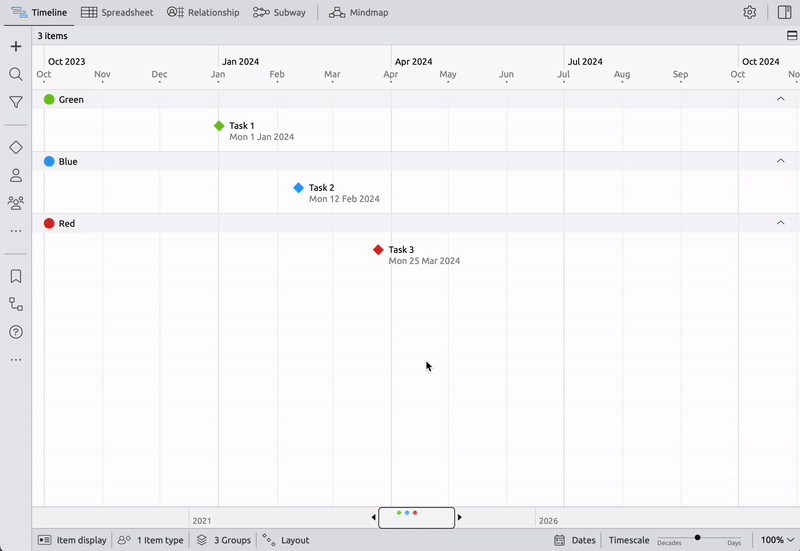The width and height of the screenshot is (800, 551).
Task: Click the 'Oct 2023' quarter header
Action: [66, 61]
